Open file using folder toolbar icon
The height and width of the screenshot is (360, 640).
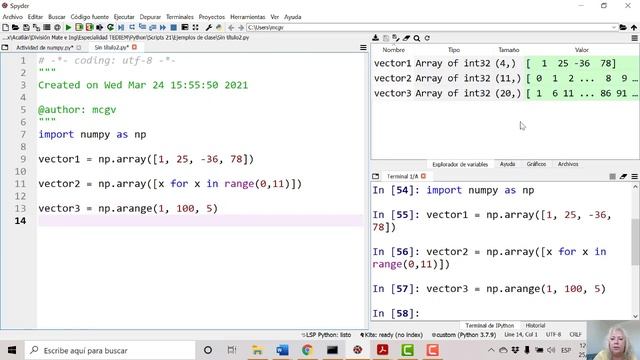point(16,27)
